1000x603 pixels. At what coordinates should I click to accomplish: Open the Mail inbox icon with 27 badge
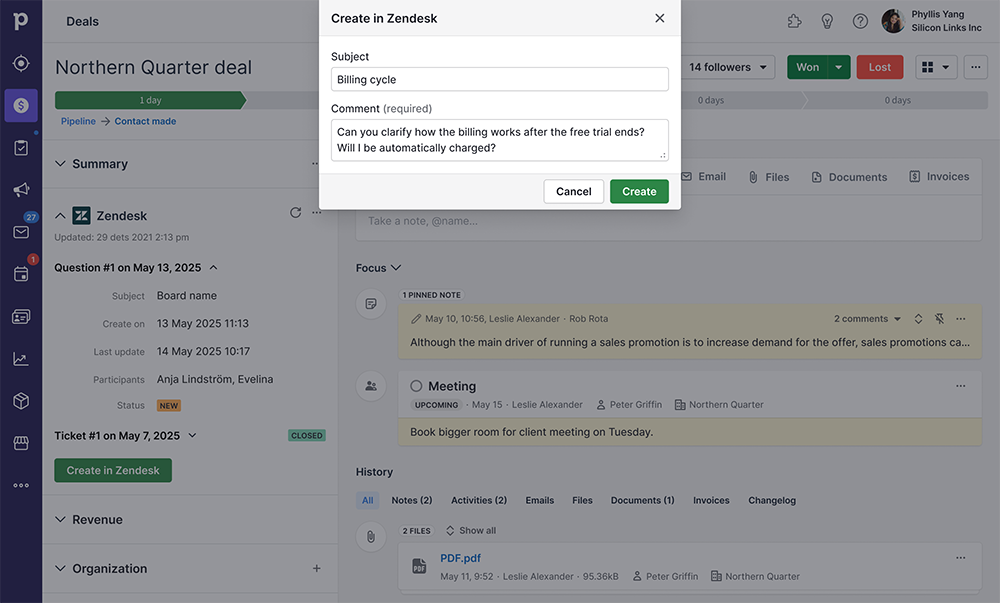(21, 231)
